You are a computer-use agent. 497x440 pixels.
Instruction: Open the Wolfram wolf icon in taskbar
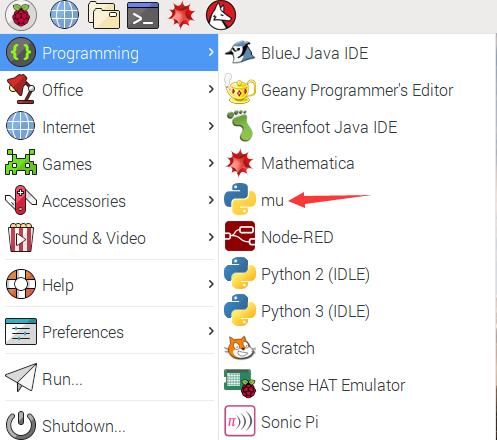click(x=221, y=15)
